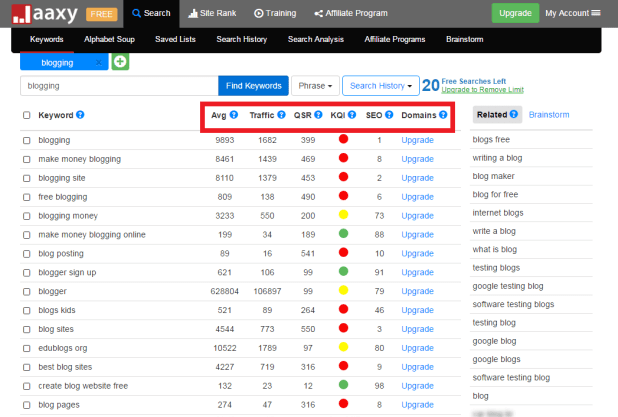The width and height of the screenshot is (618, 417).
Task: Select the Related tab in the sidebar
Action: [497, 114]
